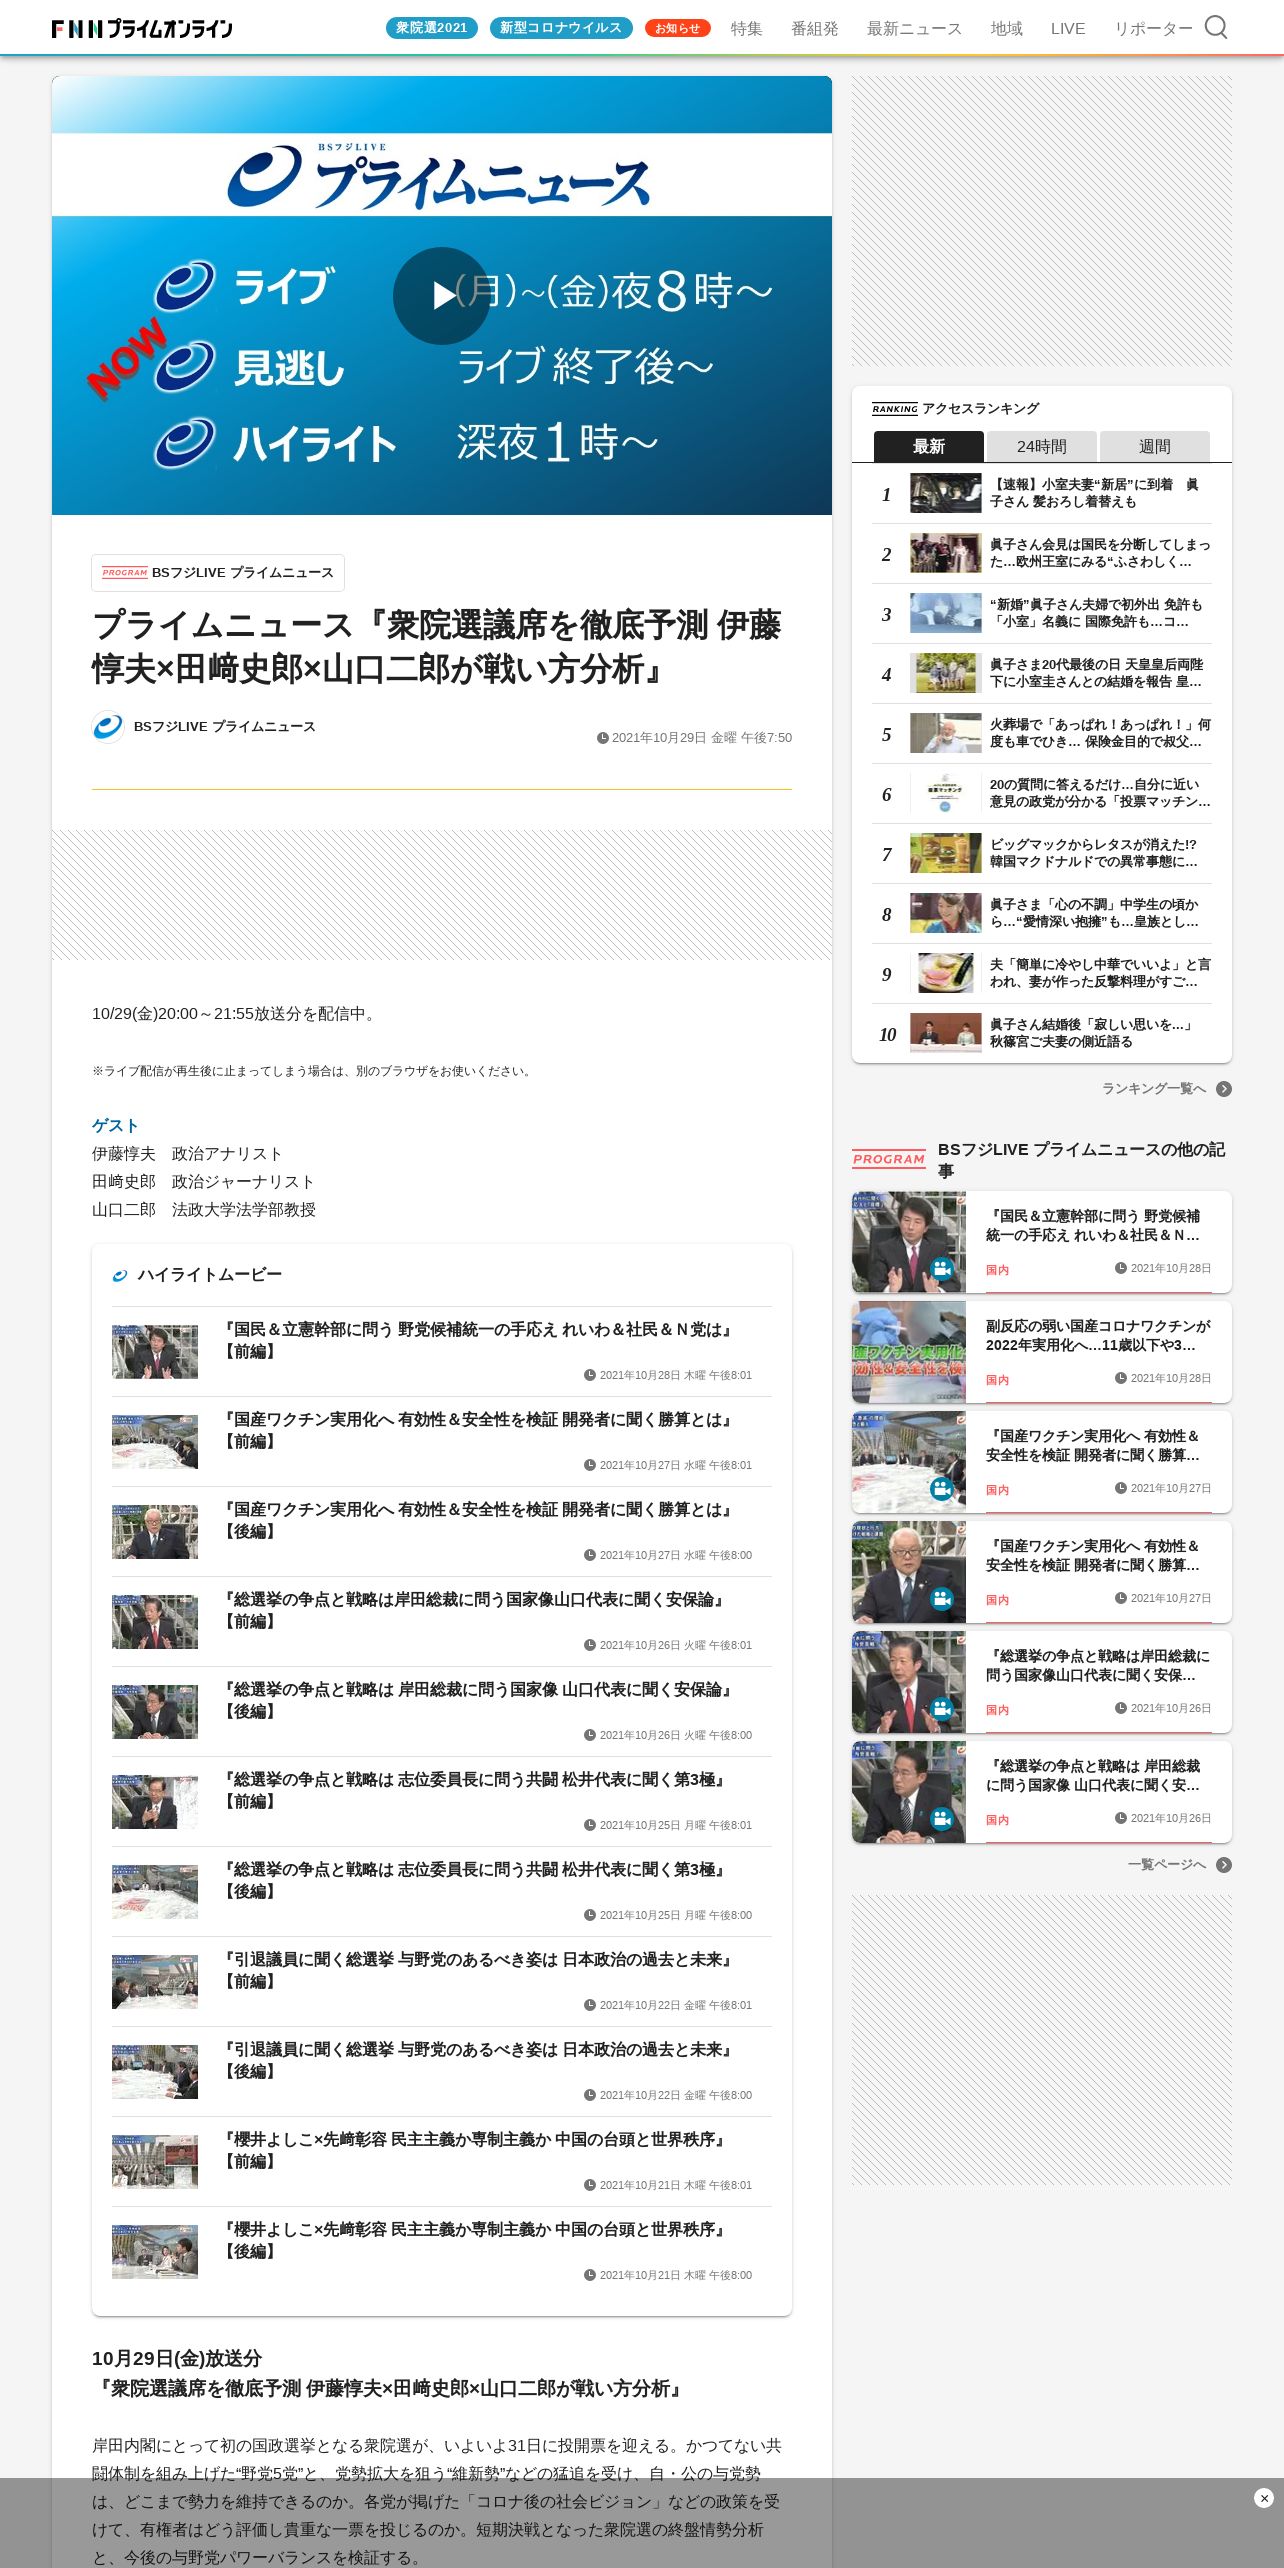
Task: Open rank 1 article 小室夫妻新居に到着
Action: pos(1042,493)
